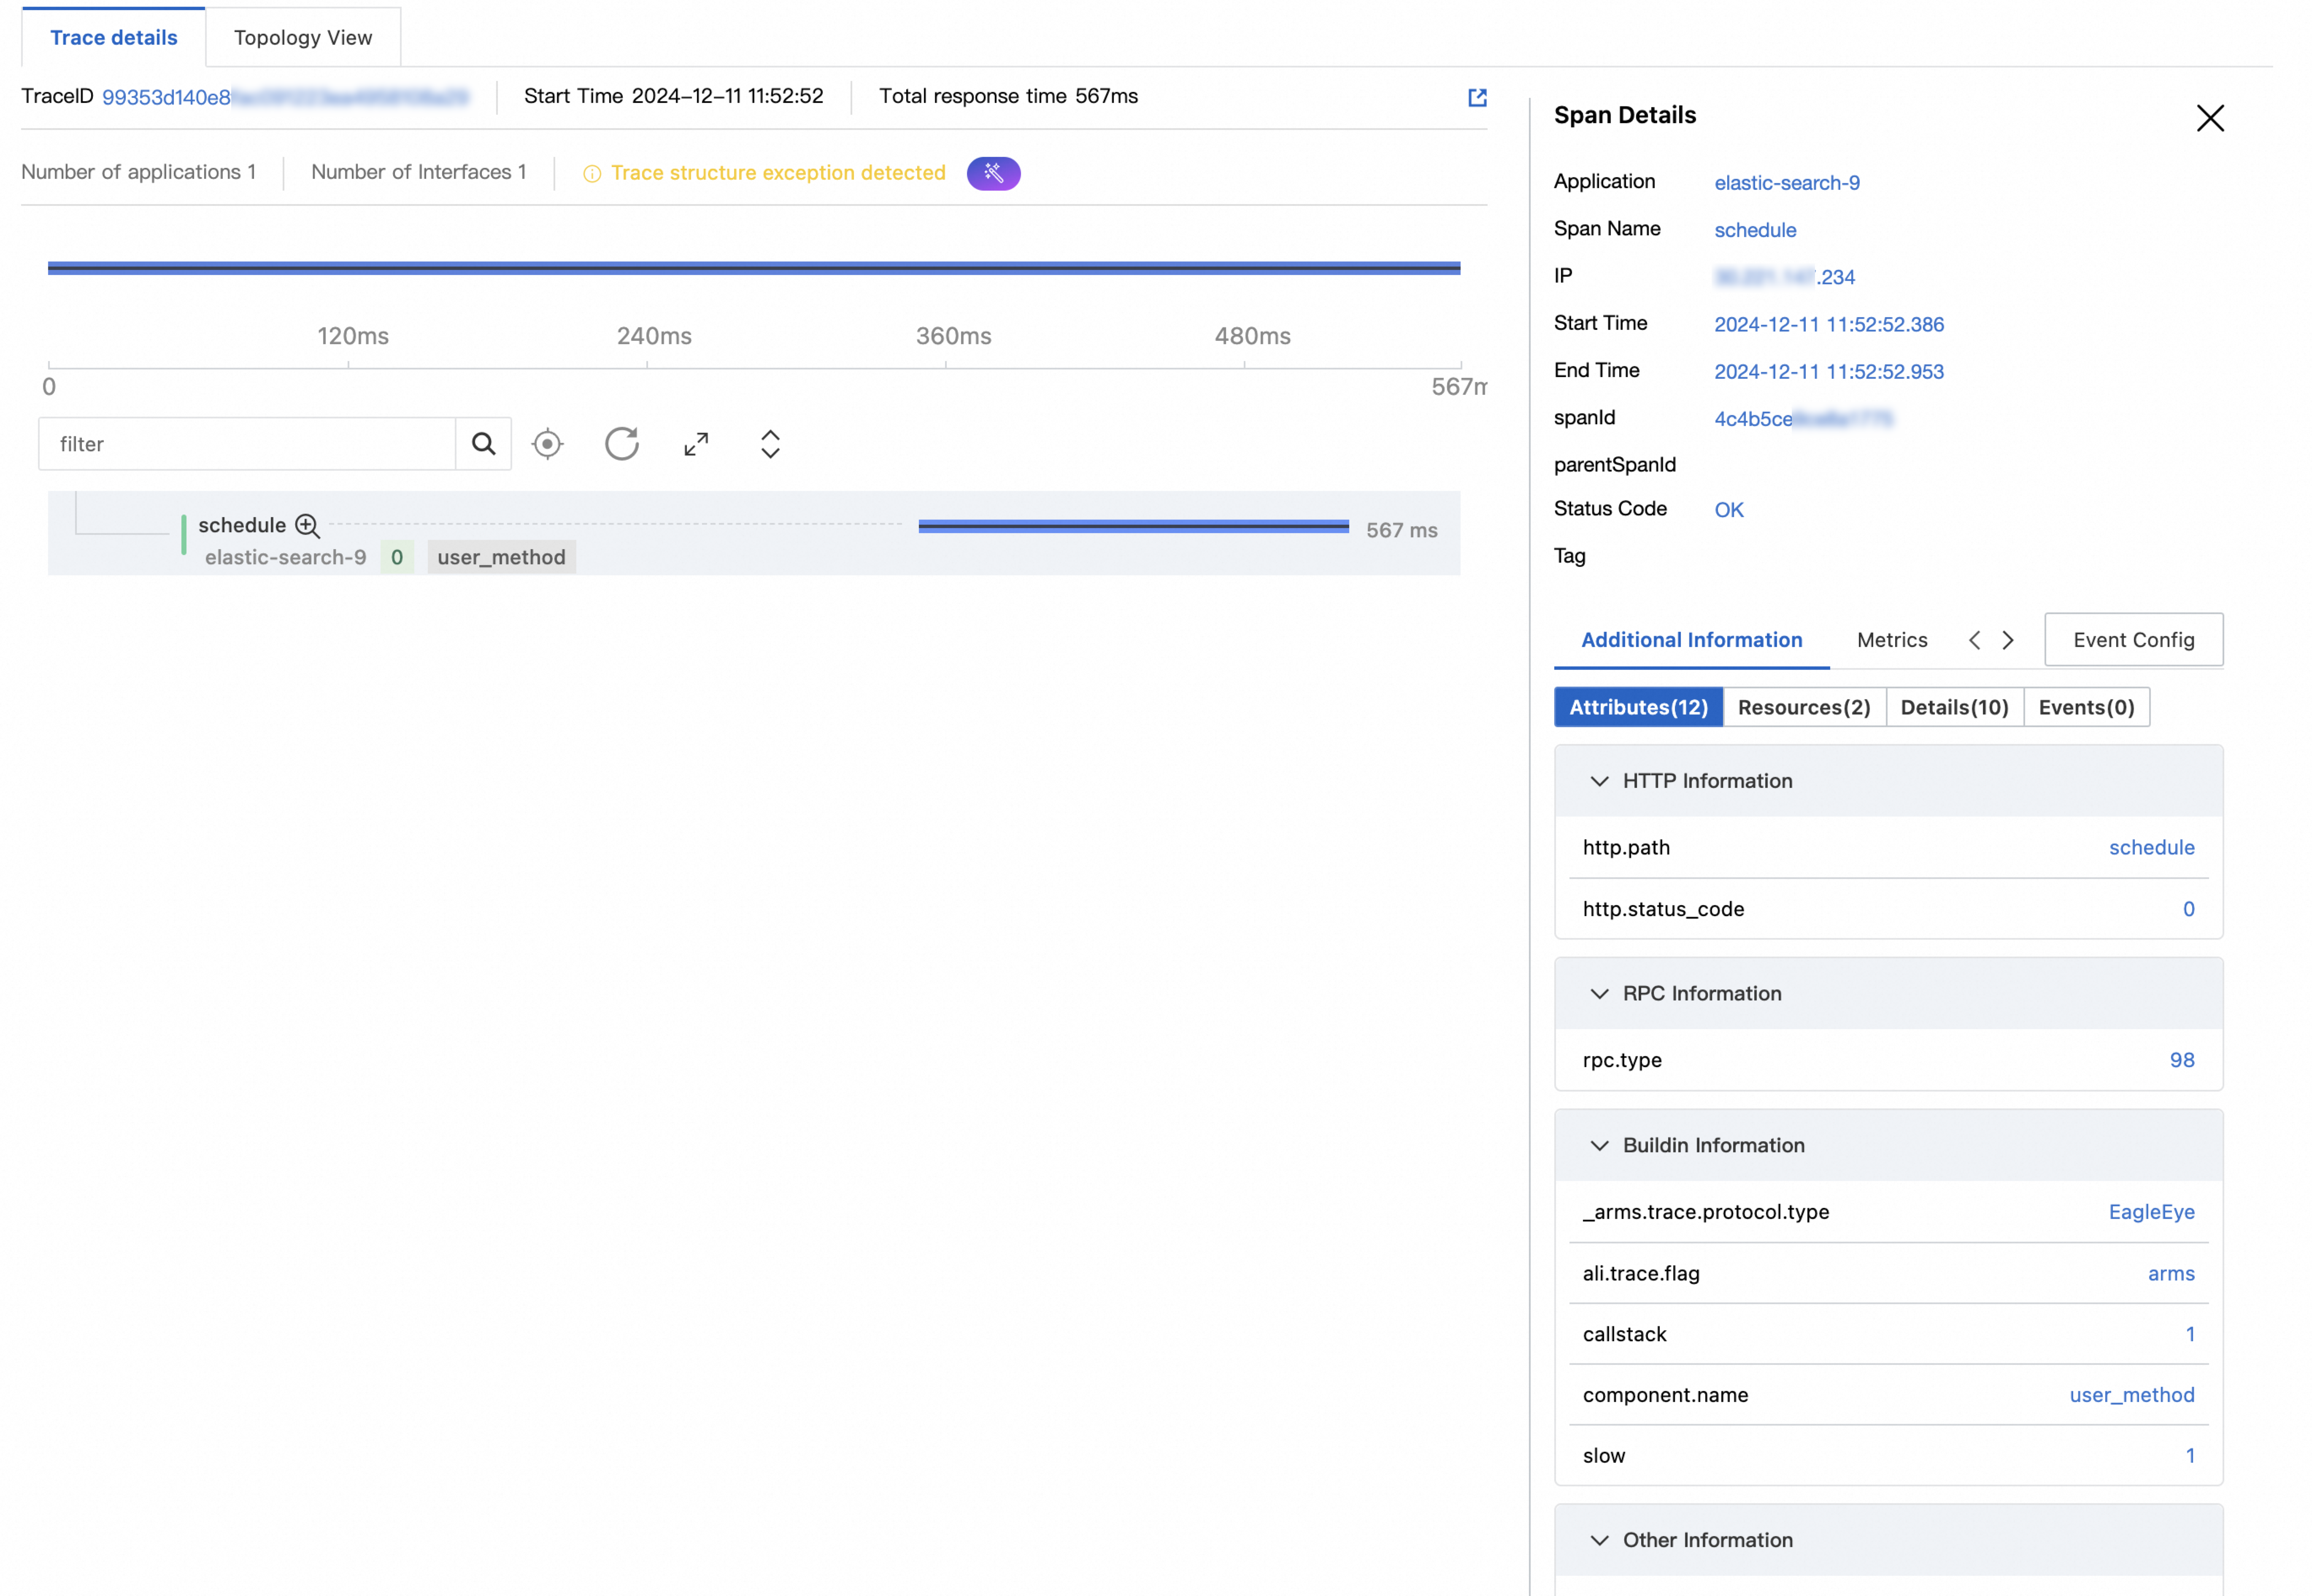Click the fullscreen expand arrows icon

pos(696,444)
